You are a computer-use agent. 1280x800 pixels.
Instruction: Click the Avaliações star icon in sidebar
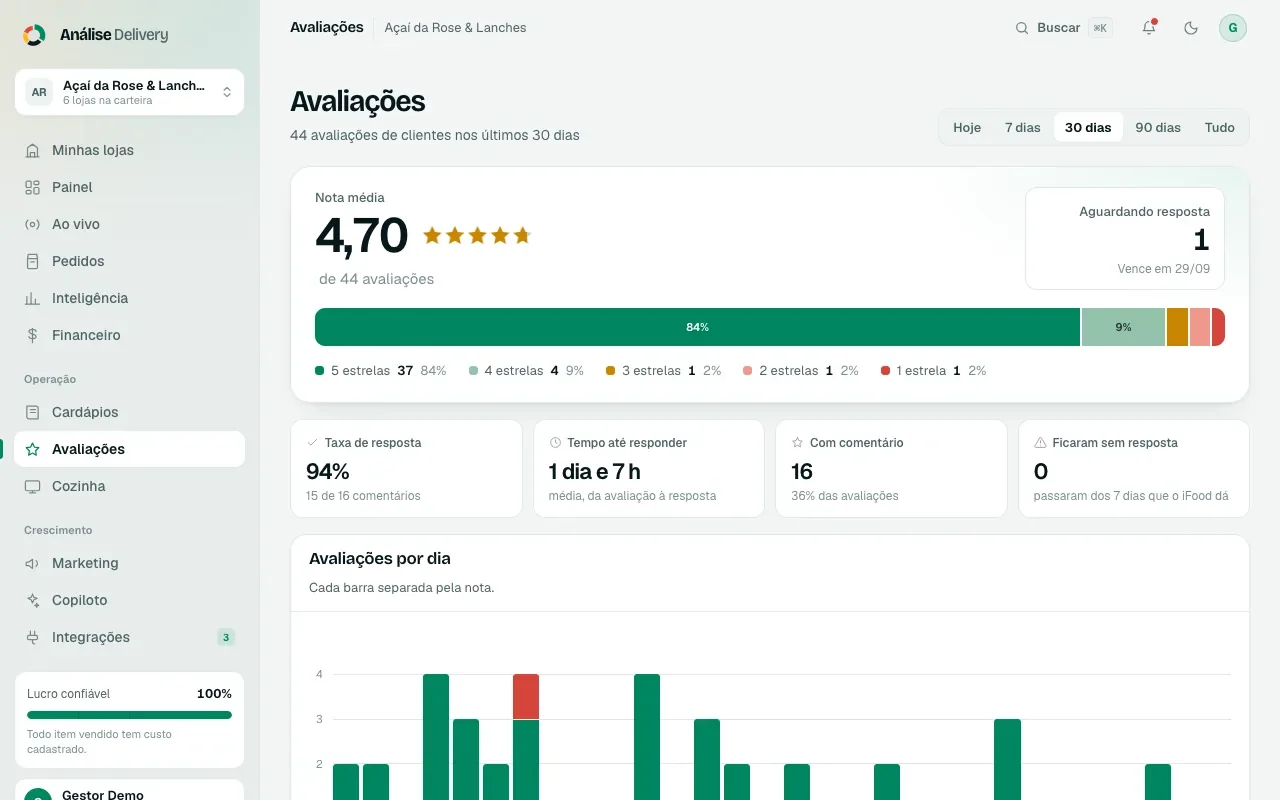[32, 449]
